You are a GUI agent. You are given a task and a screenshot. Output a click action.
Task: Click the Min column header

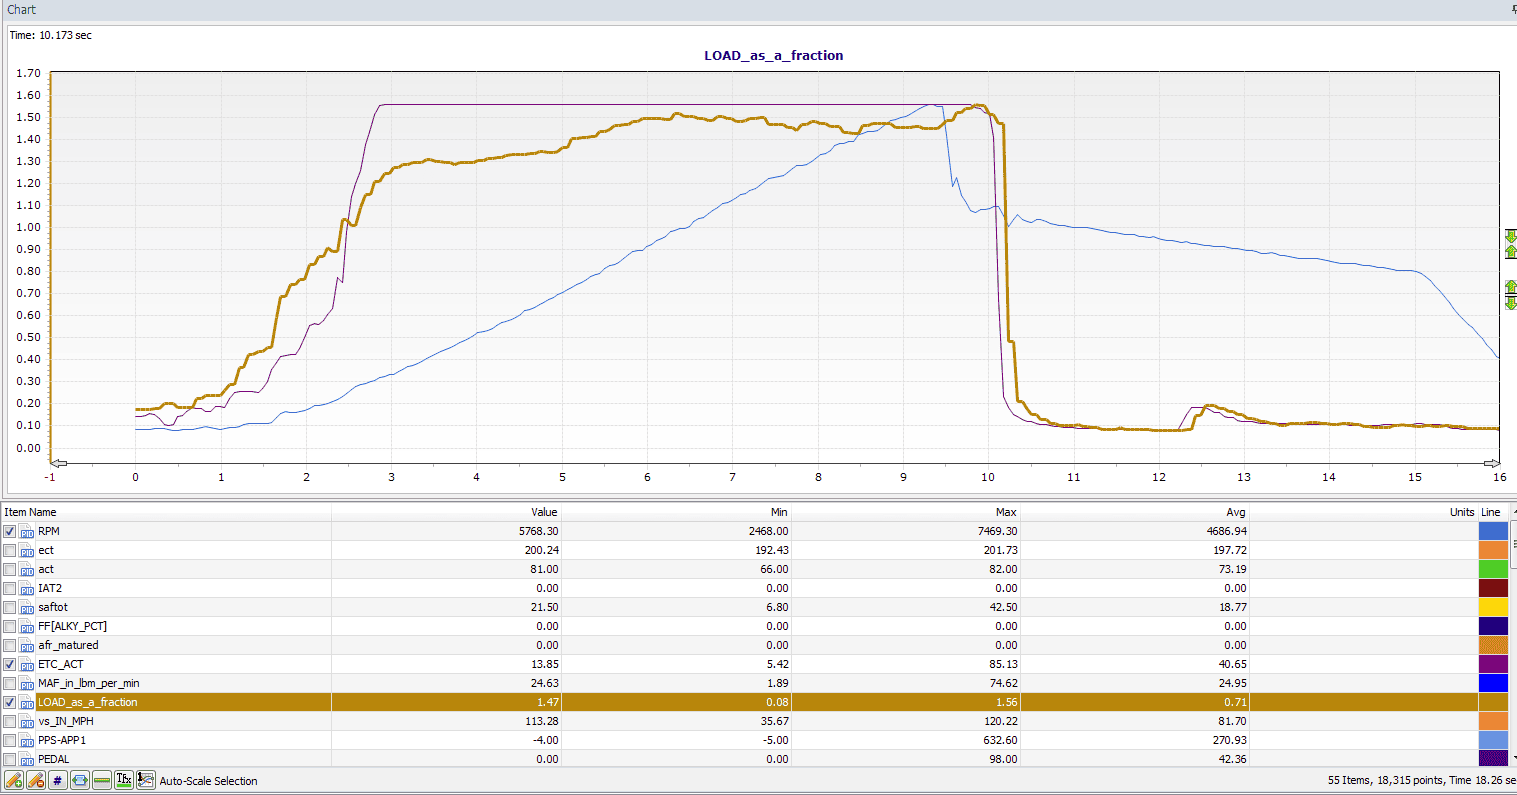(676, 512)
